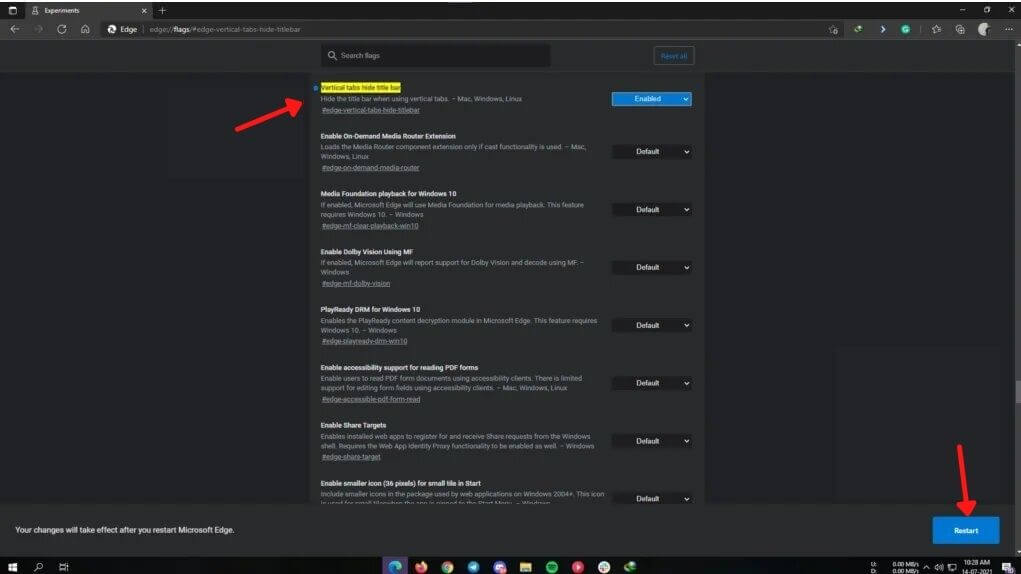Click the browser back arrow
Viewport: 1021px width, 574px height.
[x=15, y=30]
